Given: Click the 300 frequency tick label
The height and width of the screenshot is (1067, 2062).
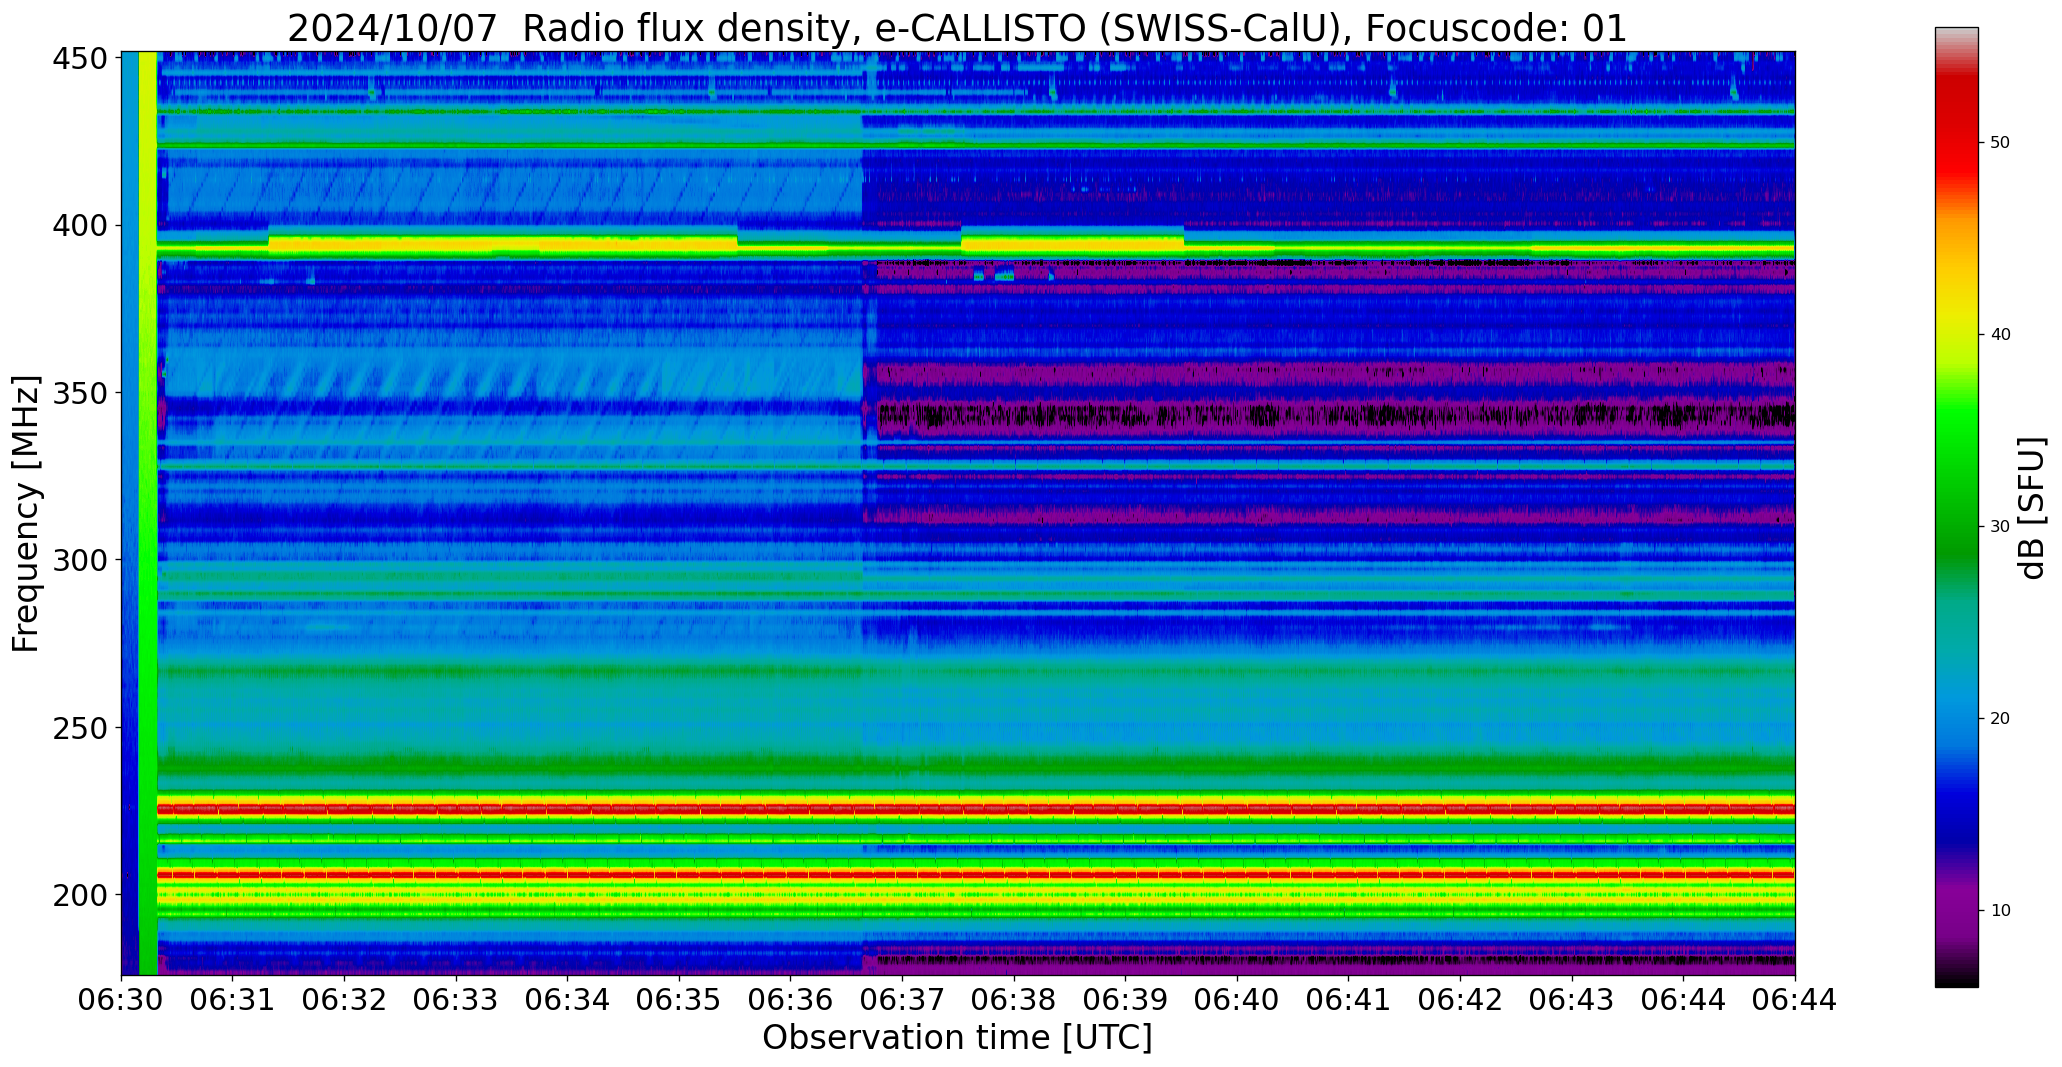Looking at the screenshot, I should (x=79, y=560).
